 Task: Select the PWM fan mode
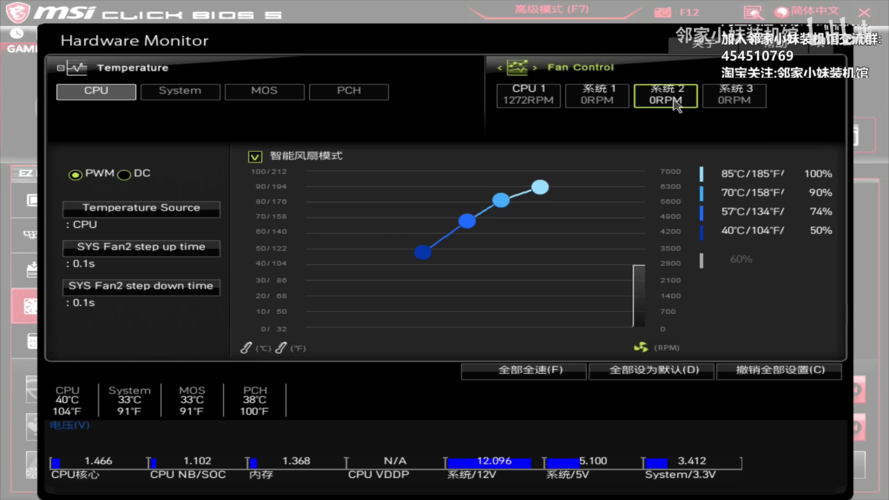75,175
